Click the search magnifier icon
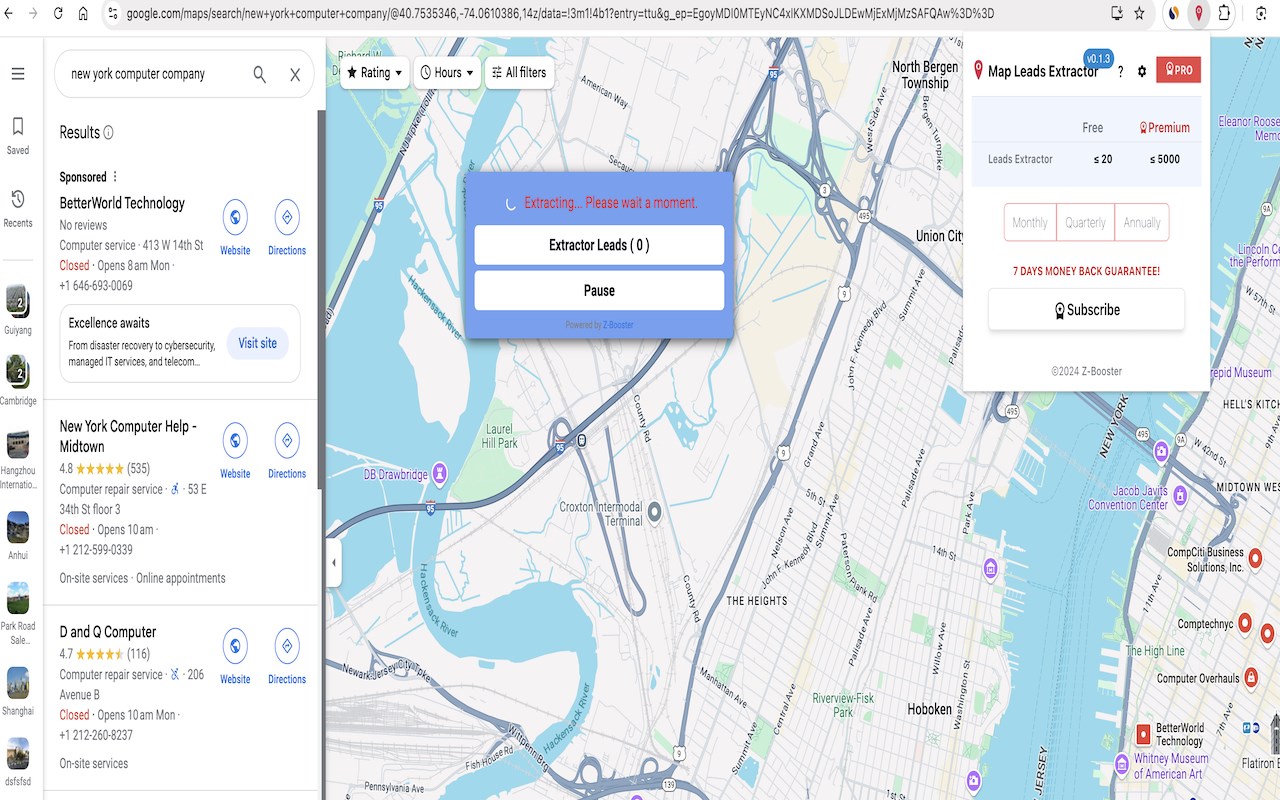Viewport: 1280px width, 800px height. coord(259,74)
